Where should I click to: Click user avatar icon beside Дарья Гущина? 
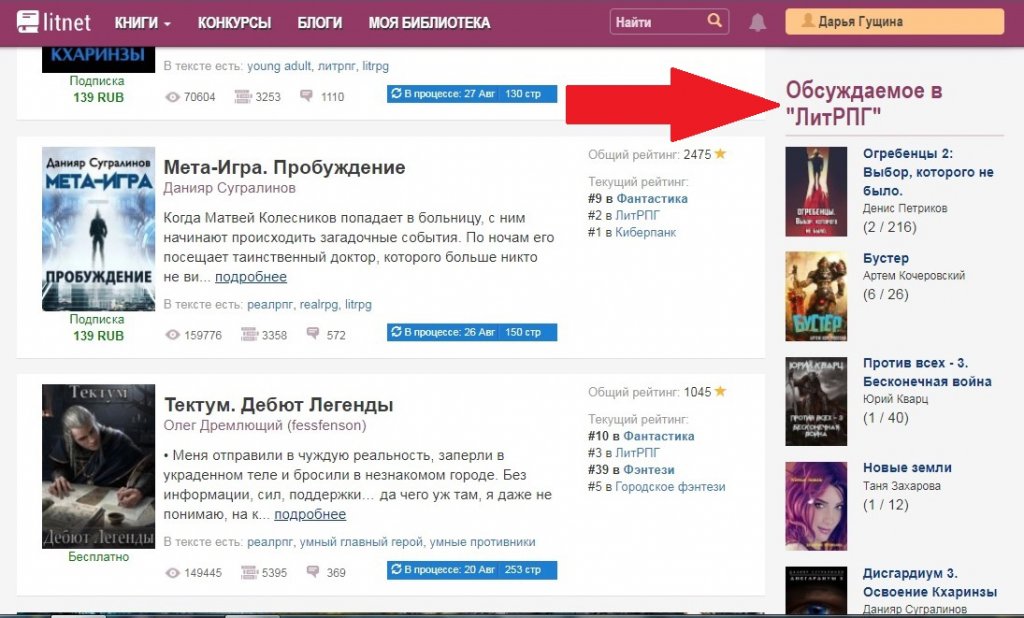click(808, 21)
